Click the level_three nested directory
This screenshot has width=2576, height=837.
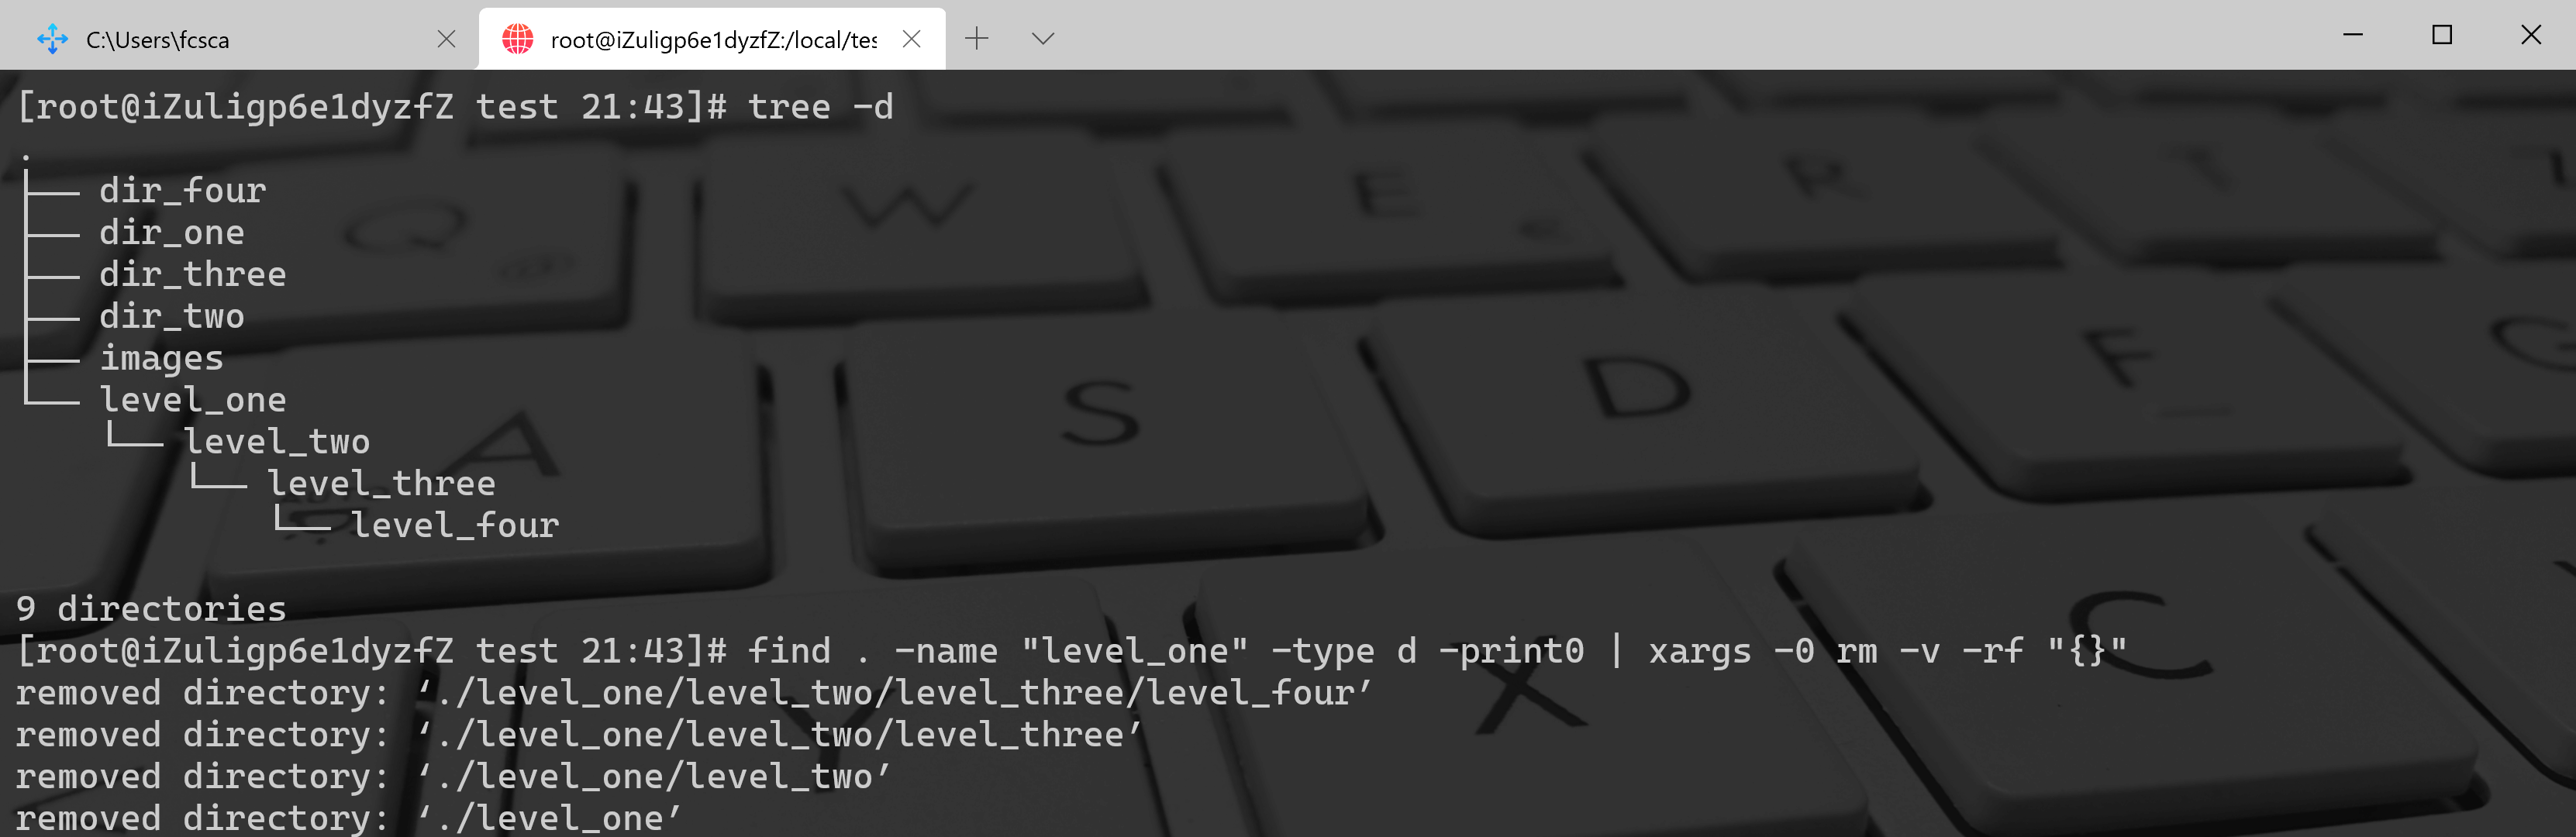pos(381,484)
